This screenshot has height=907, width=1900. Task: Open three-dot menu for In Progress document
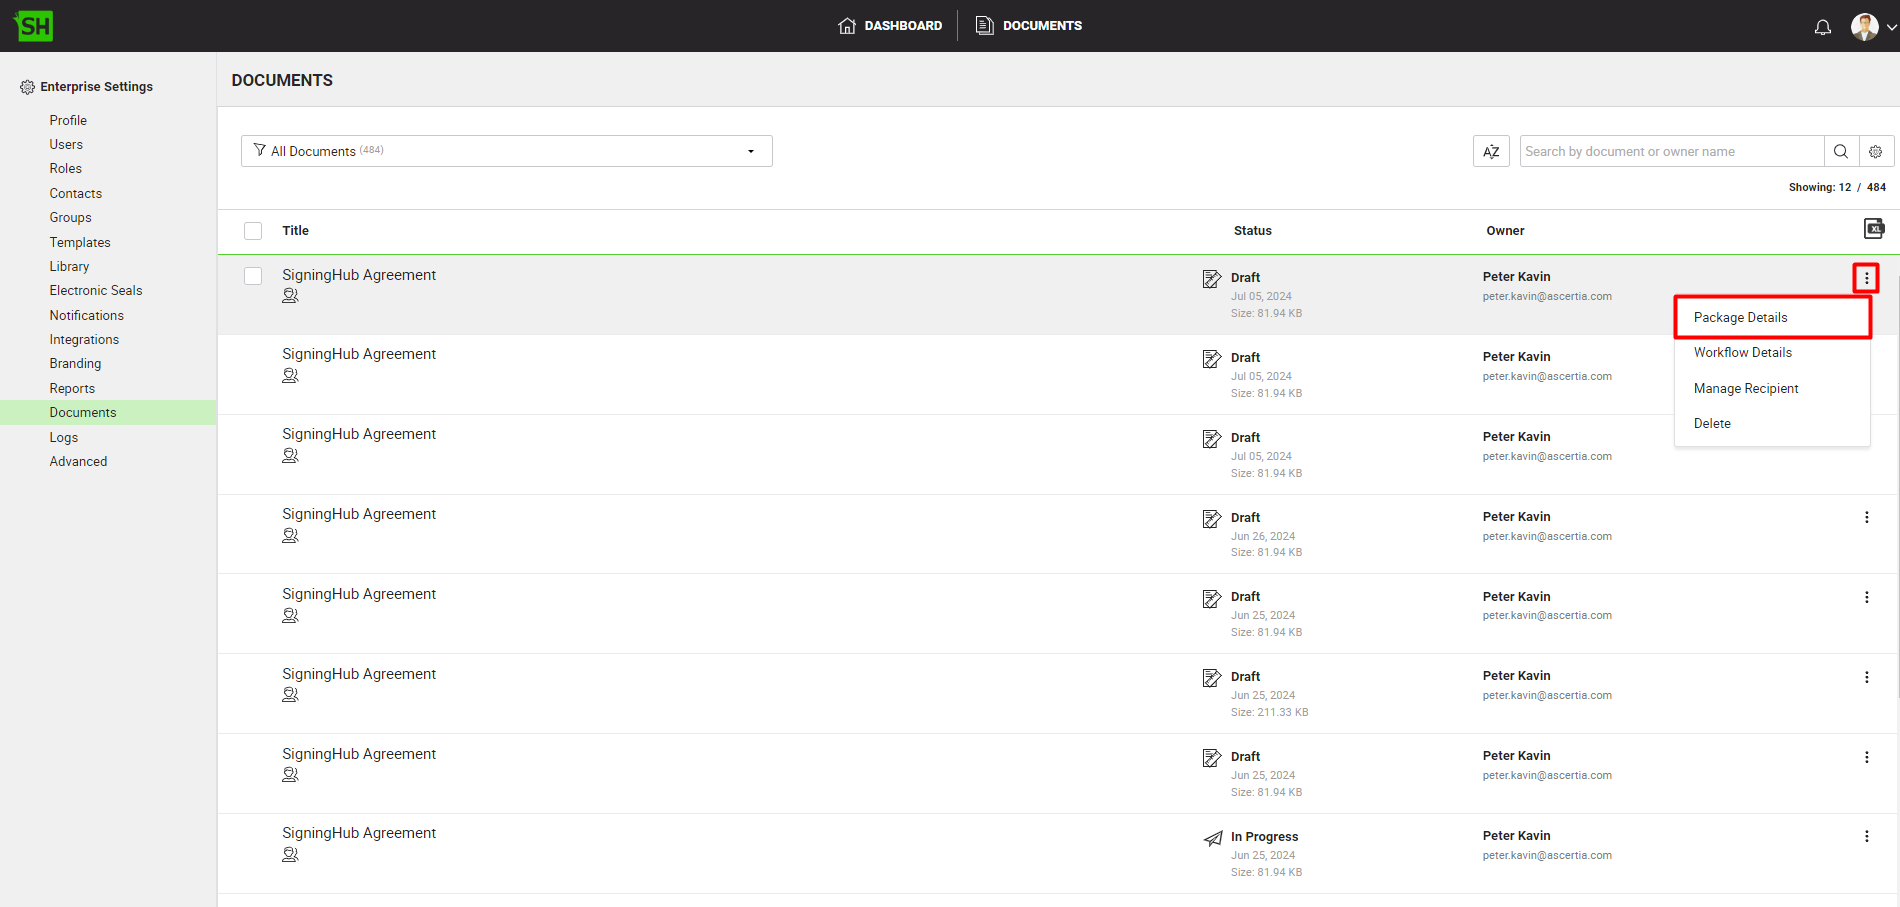(x=1866, y=837)
